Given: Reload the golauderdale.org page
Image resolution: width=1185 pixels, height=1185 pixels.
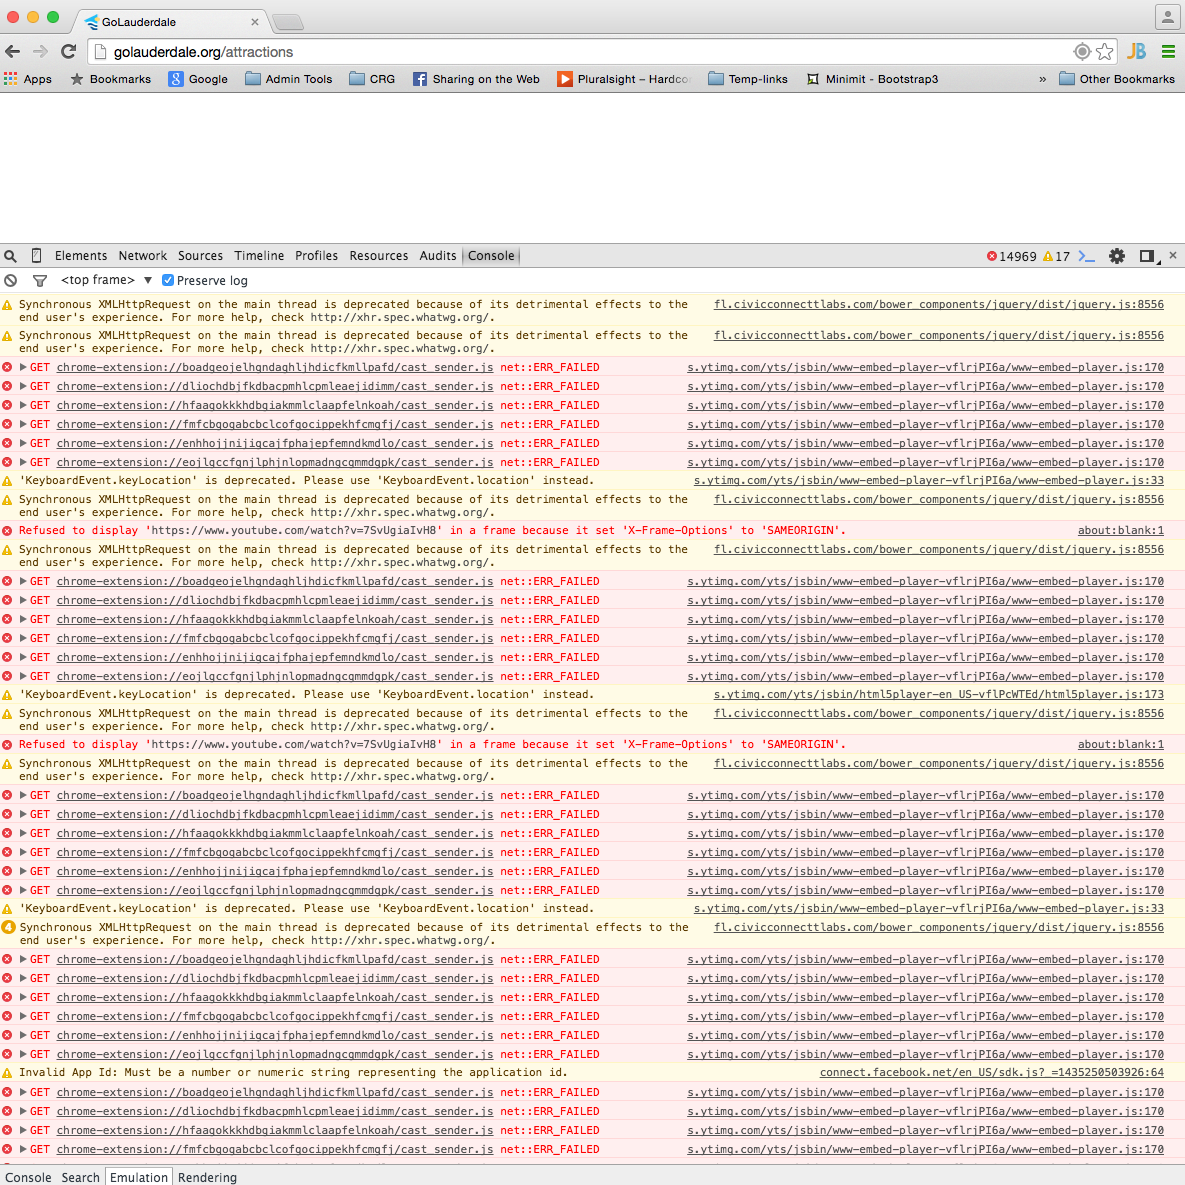Looking at the screenshot, I should (x=69, y=51).
